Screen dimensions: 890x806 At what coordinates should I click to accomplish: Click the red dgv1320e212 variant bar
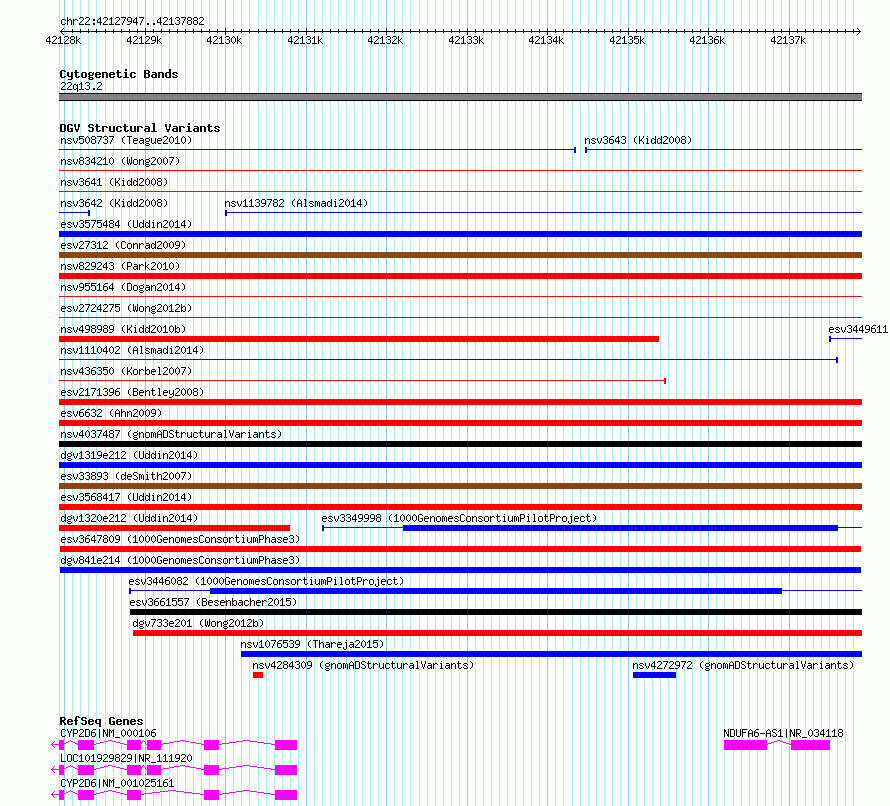(175, 528)
